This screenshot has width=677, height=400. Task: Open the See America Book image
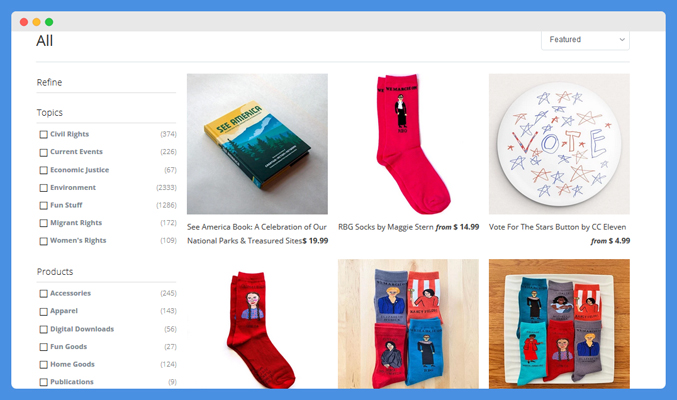pos(257,144)
